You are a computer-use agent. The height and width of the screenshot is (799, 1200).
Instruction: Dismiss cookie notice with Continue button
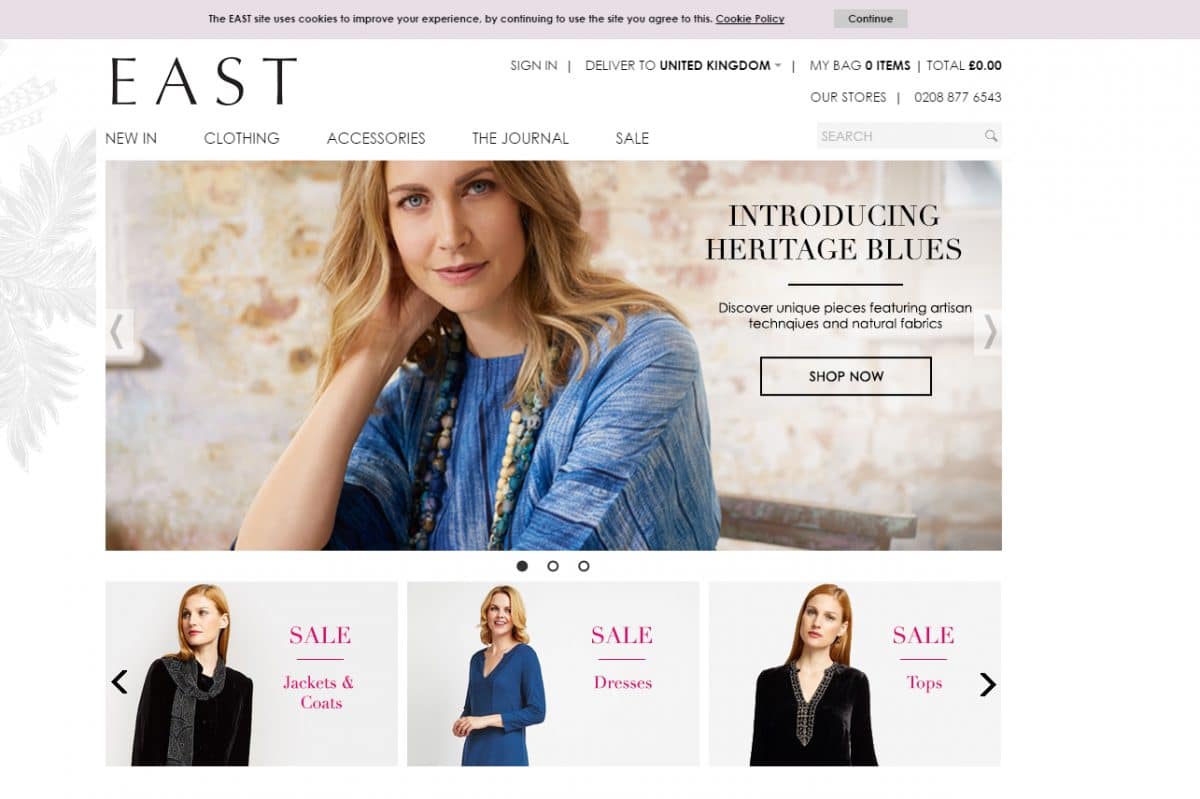870,18
